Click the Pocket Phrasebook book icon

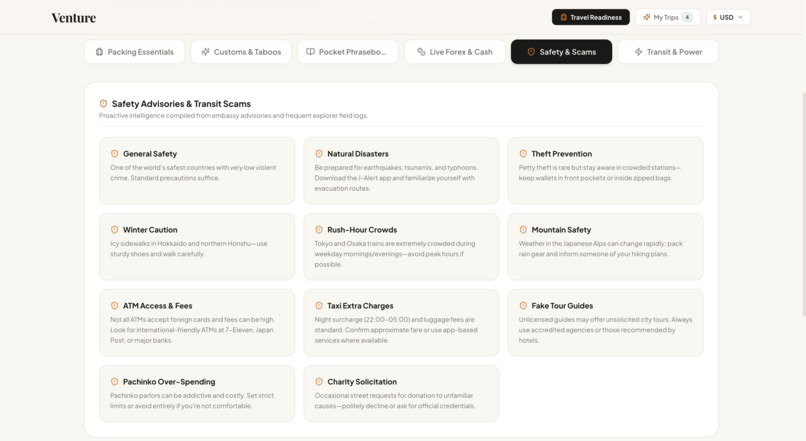pos(310,52)
